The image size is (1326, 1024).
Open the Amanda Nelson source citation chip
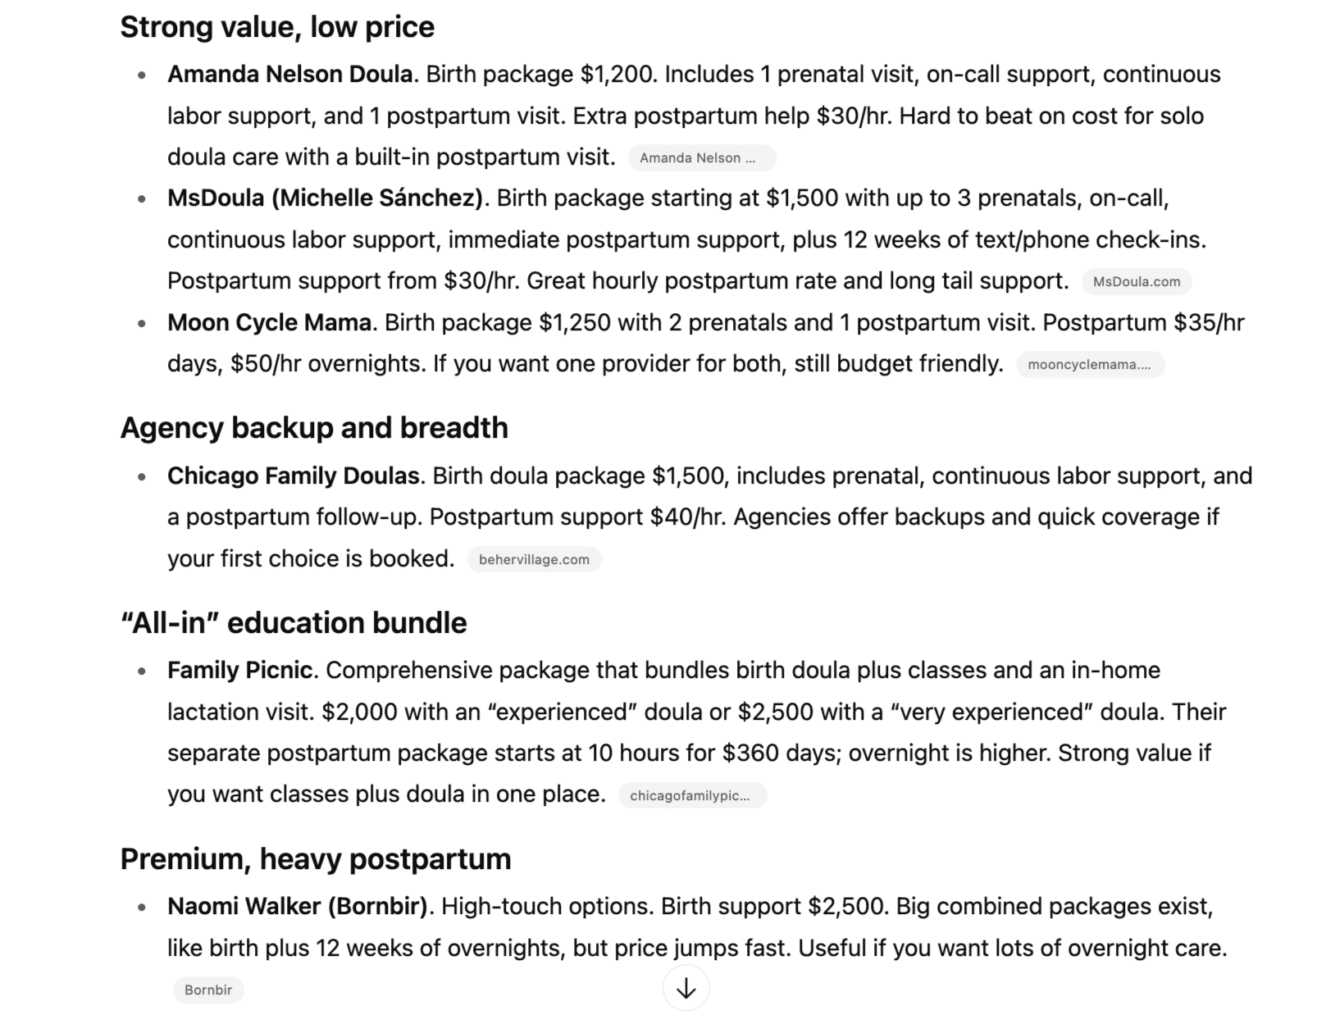[701, 158]
